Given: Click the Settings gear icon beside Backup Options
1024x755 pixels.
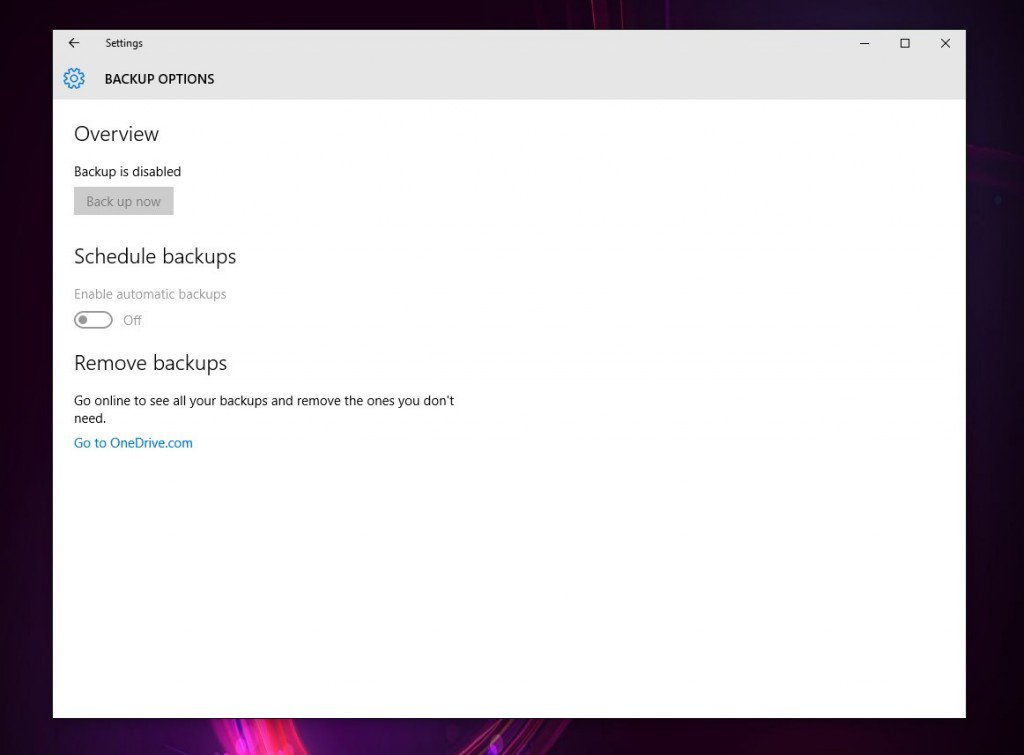Looking at the screenshot, I should click(74, 78).
